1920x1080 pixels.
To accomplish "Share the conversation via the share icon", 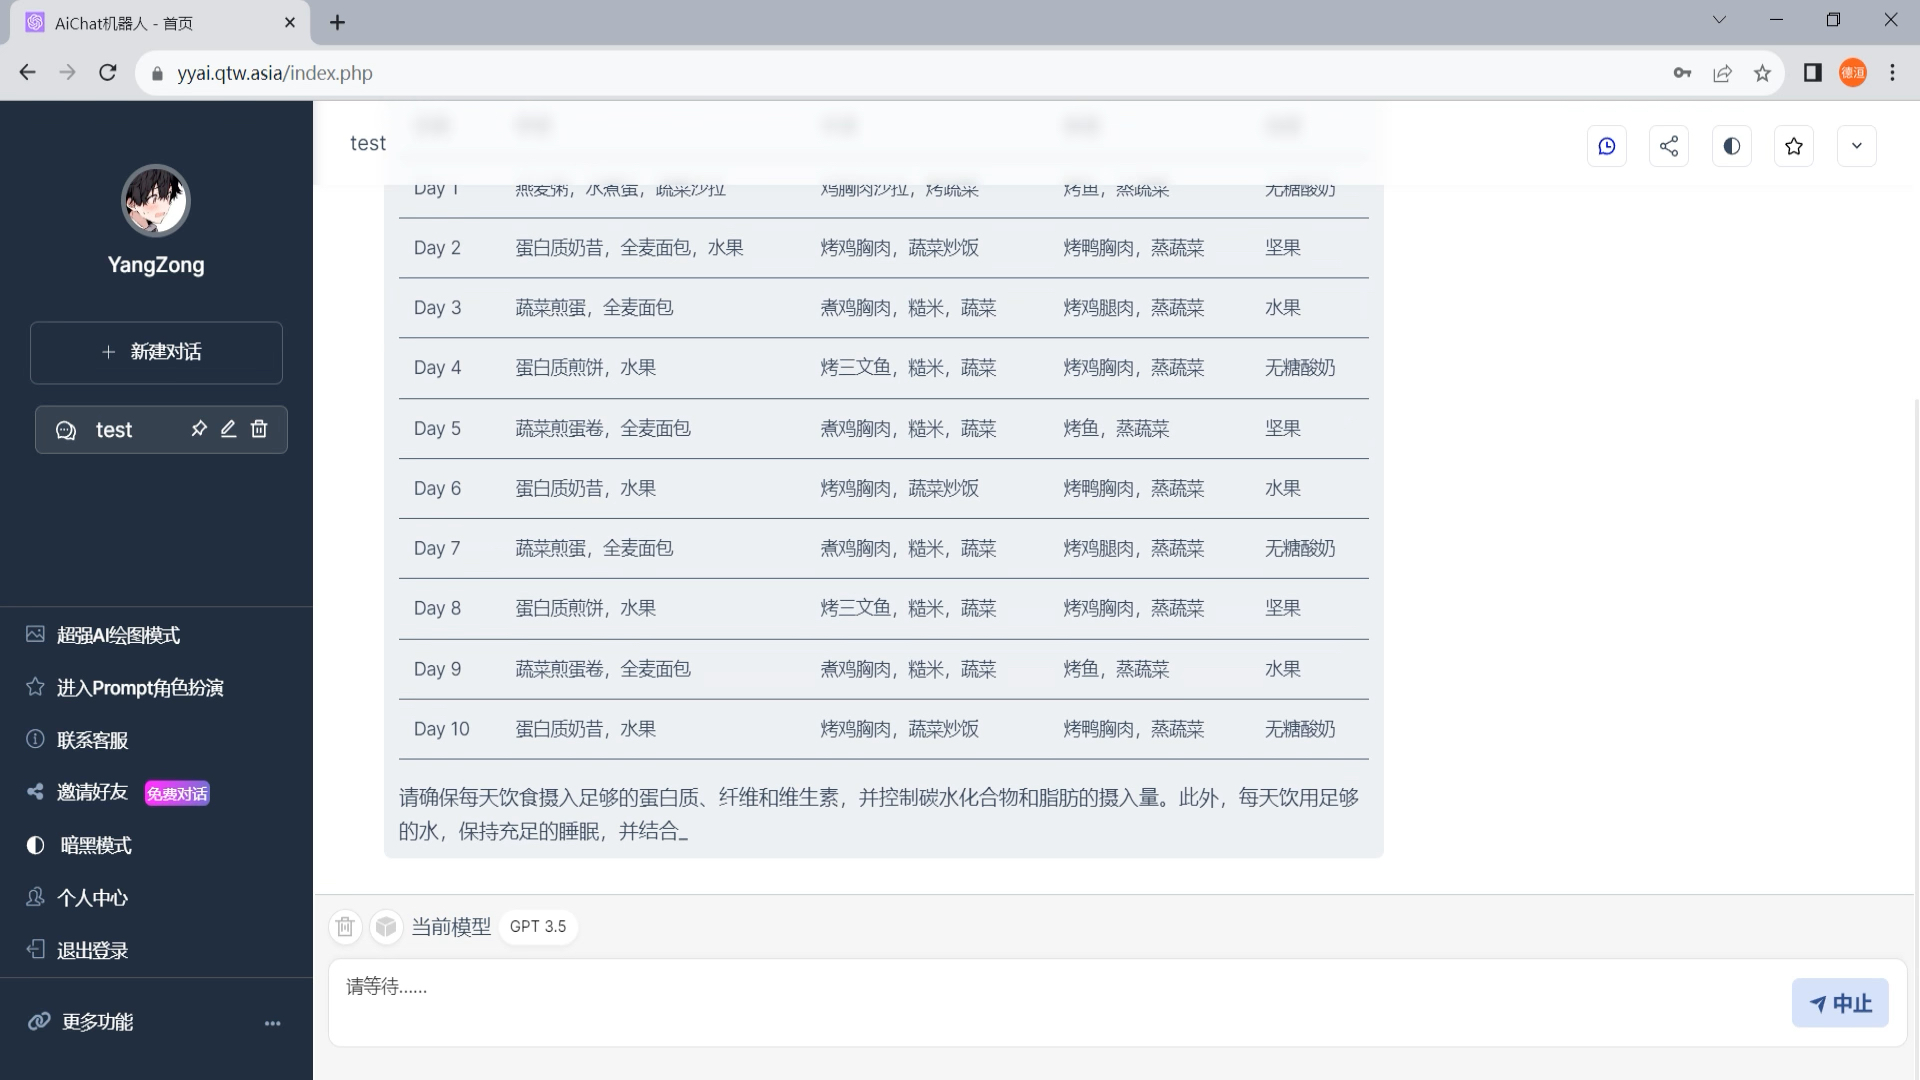I will [x=1669, y=146].
